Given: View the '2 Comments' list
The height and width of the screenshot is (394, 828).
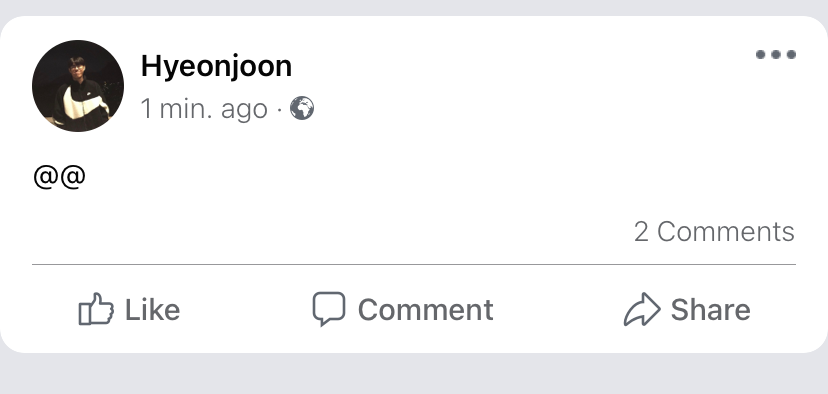Looking at the screenshot, I should coord(714,231).
